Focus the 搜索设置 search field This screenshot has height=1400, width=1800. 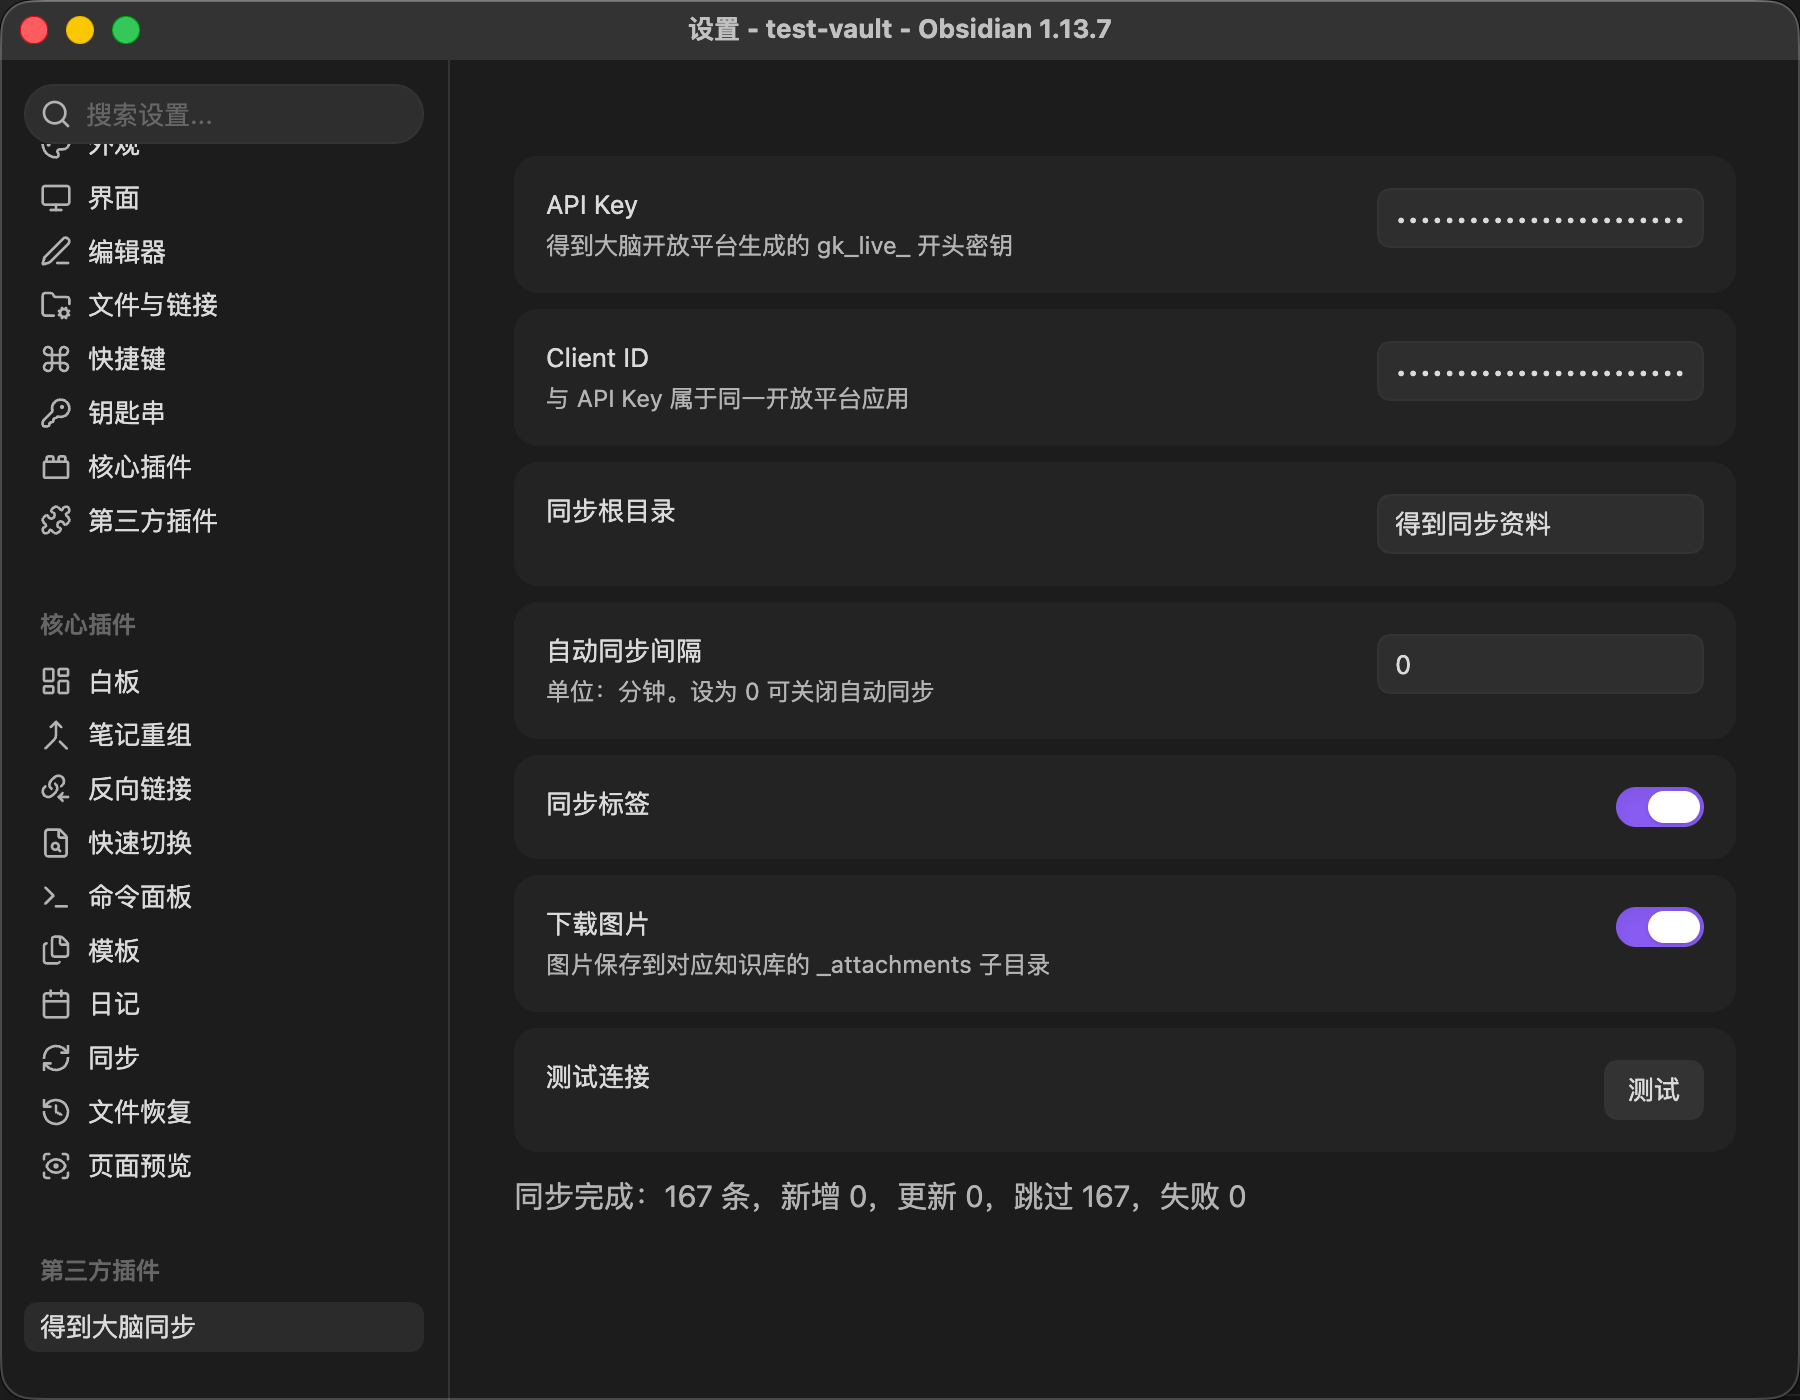click(224, 114)
